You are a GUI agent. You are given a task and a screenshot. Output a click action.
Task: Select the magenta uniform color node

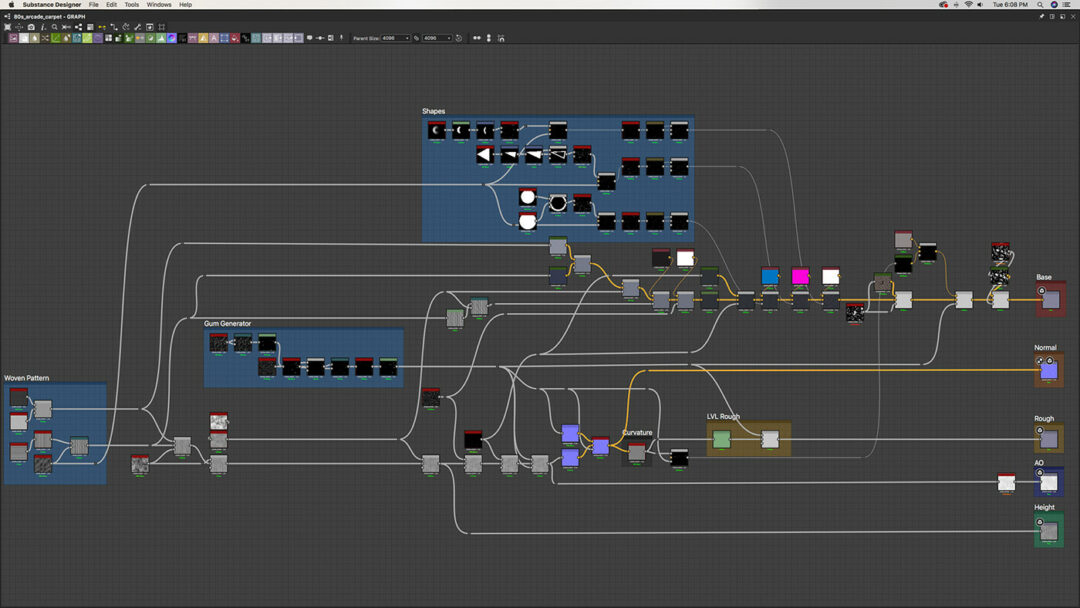[x=800, y=276]
